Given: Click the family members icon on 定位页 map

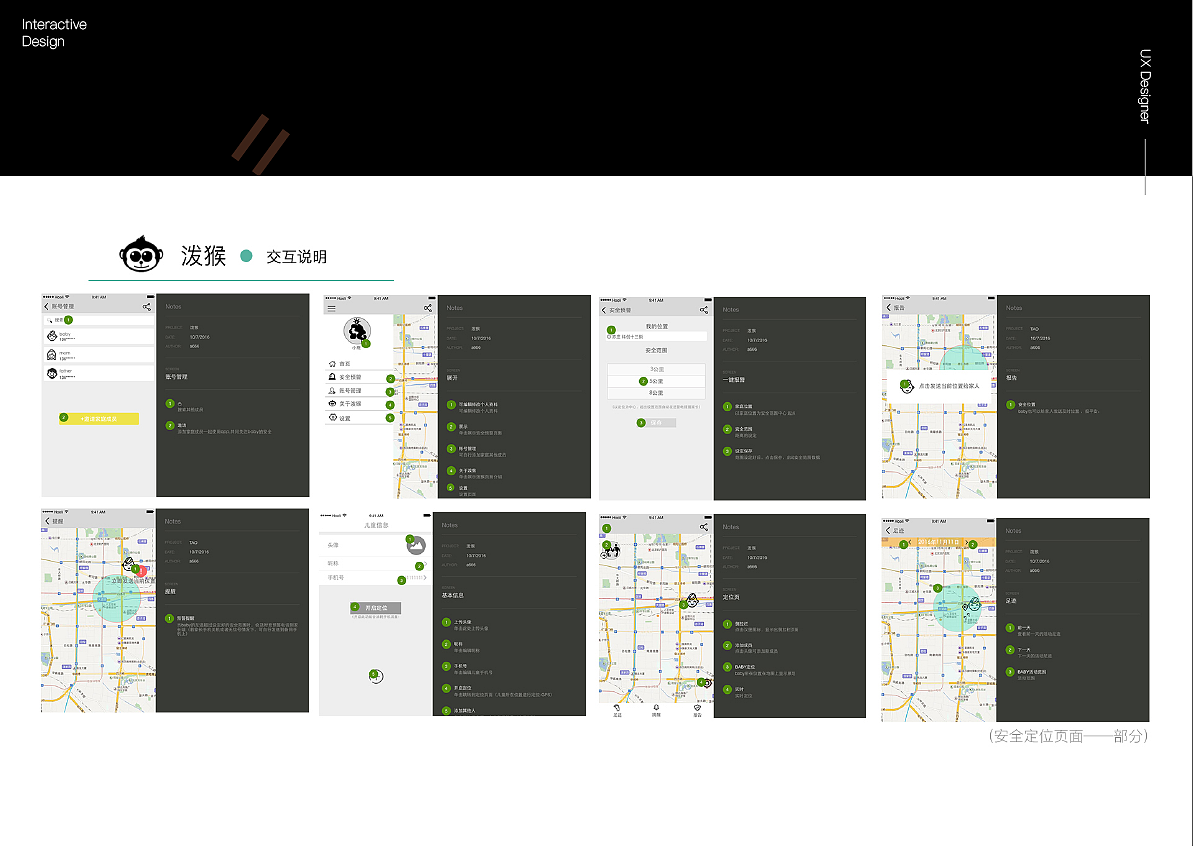Looking at the screenshot, I should pos(611,550).
